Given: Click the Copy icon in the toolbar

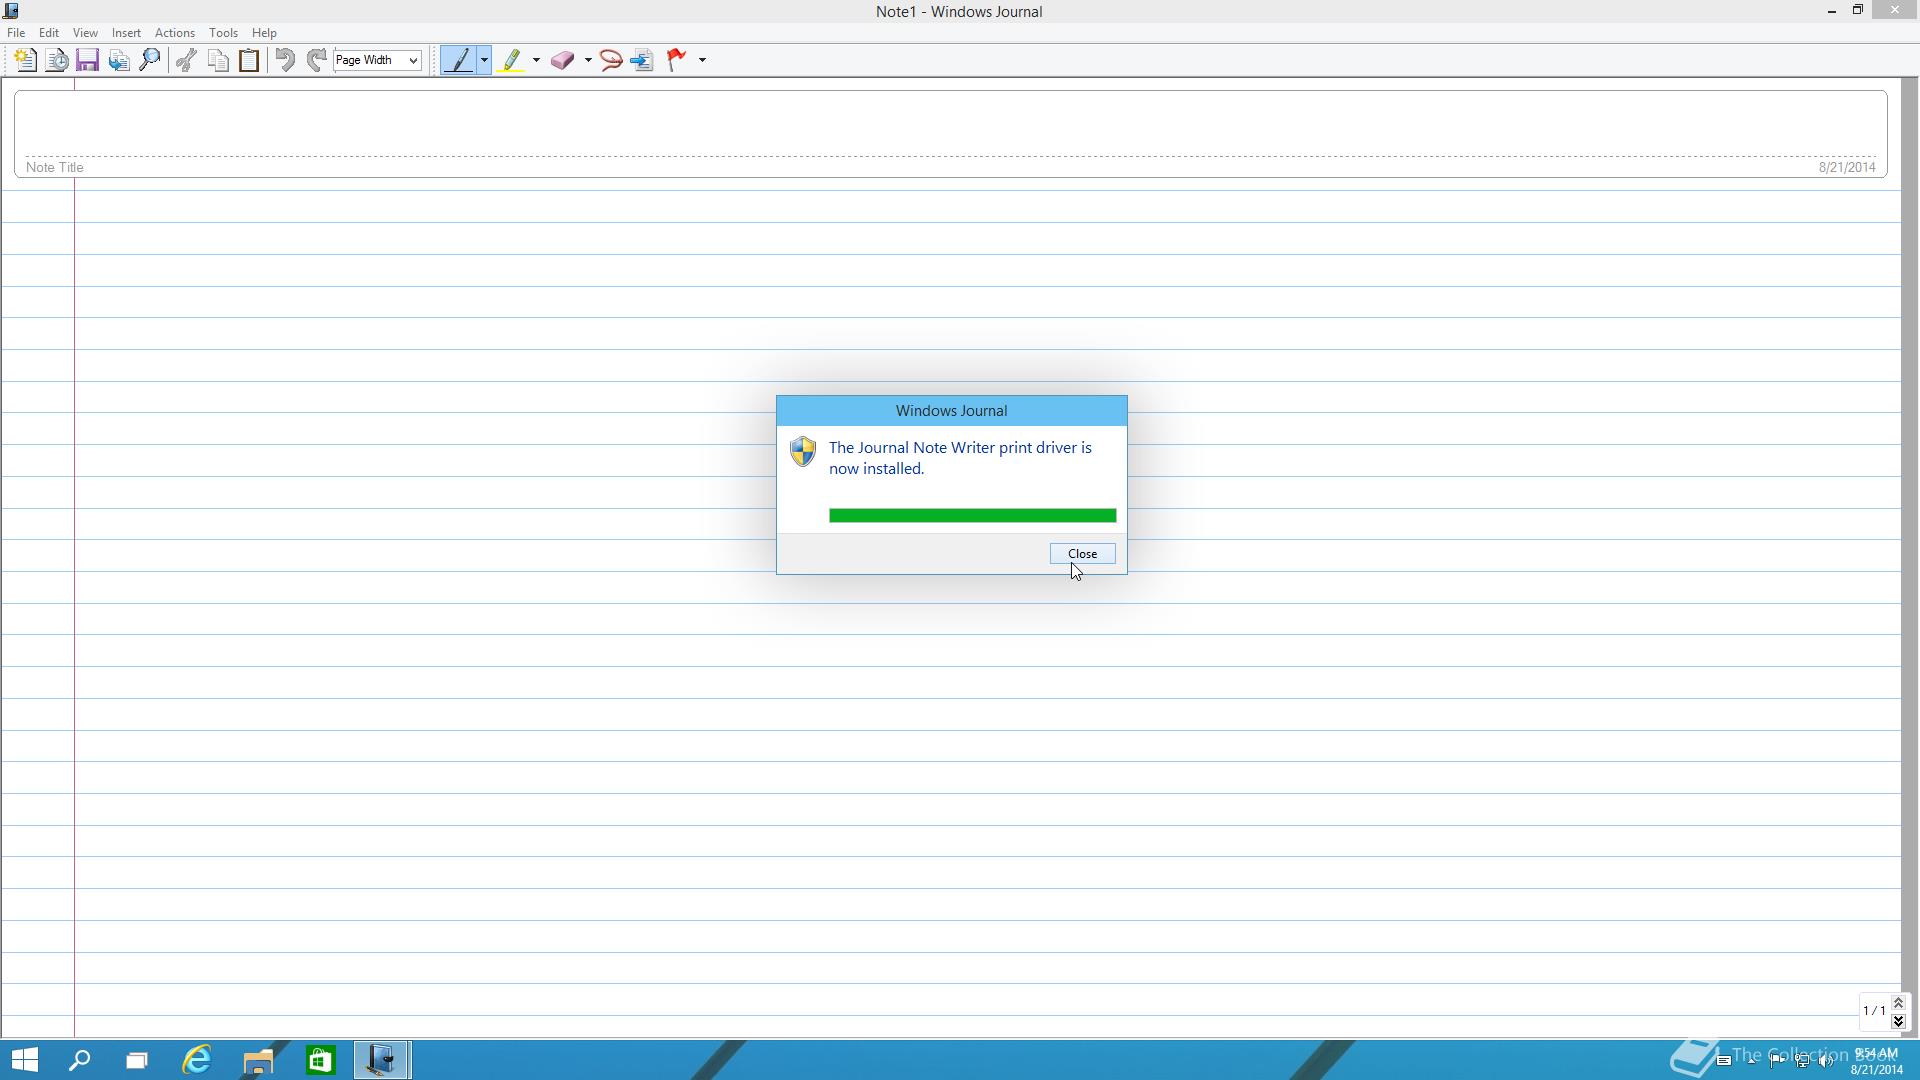Looking at the screenshot, I should tap(218, 60).
